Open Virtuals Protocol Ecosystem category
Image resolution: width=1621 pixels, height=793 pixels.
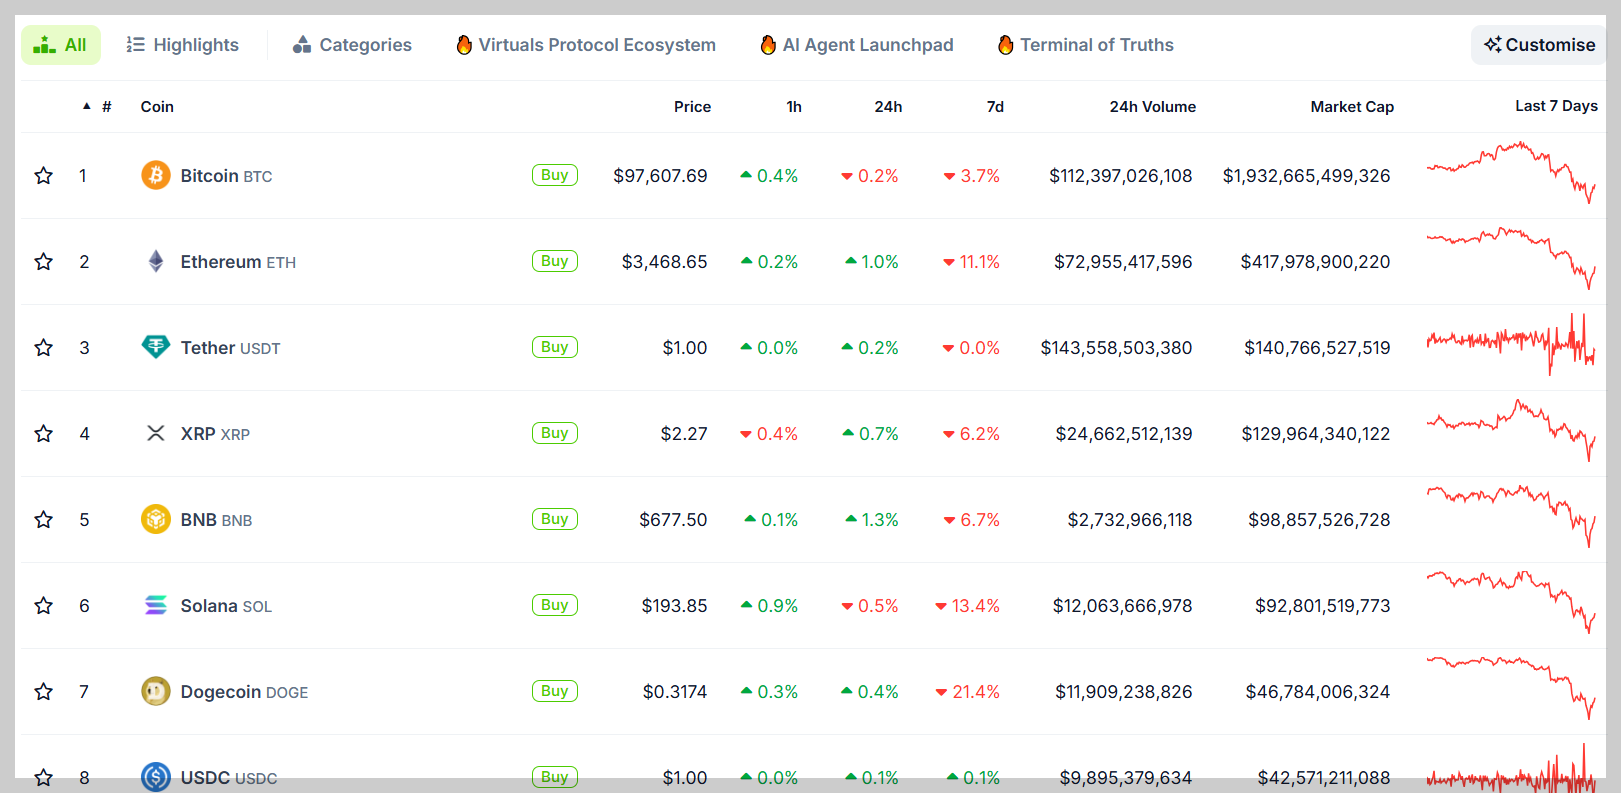pos(586,45)
